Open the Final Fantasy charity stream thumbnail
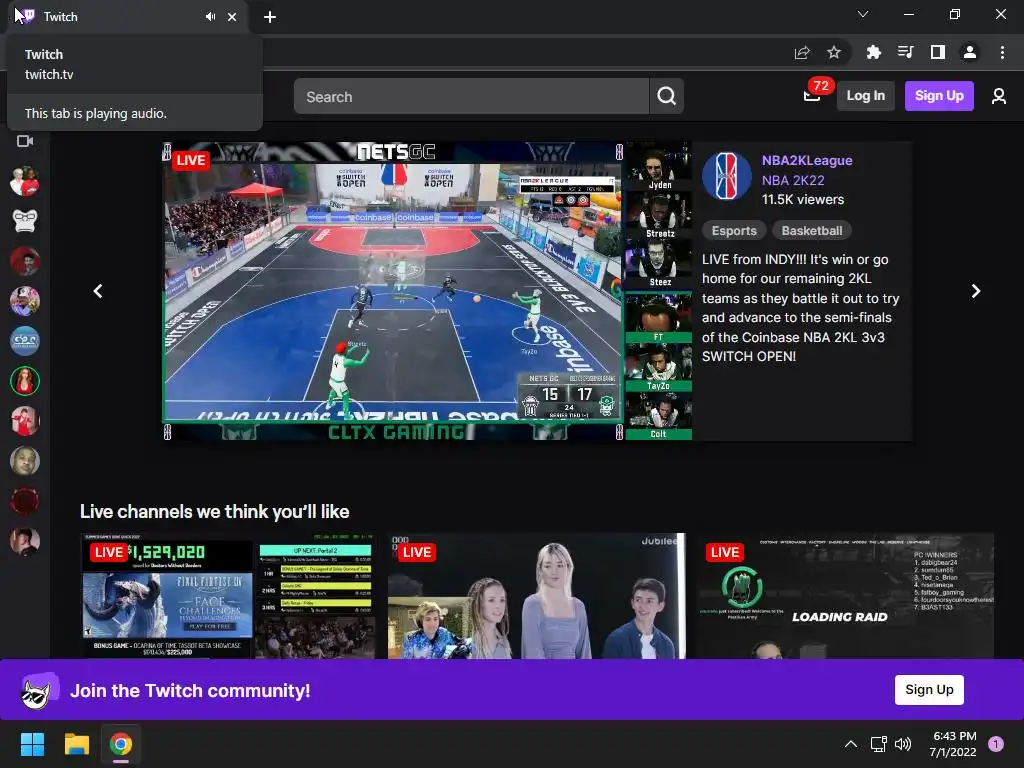The image size is (1024, 768). click(x=229, y=596)
